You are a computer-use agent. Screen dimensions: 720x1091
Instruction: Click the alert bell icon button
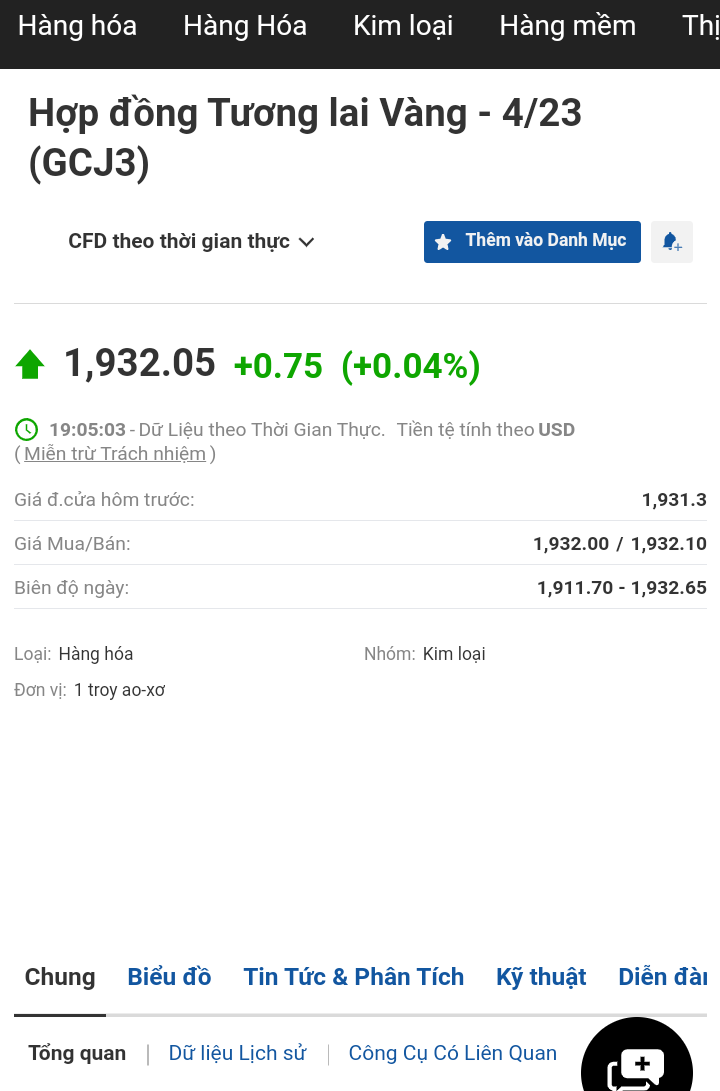click(x=671, y=242)
